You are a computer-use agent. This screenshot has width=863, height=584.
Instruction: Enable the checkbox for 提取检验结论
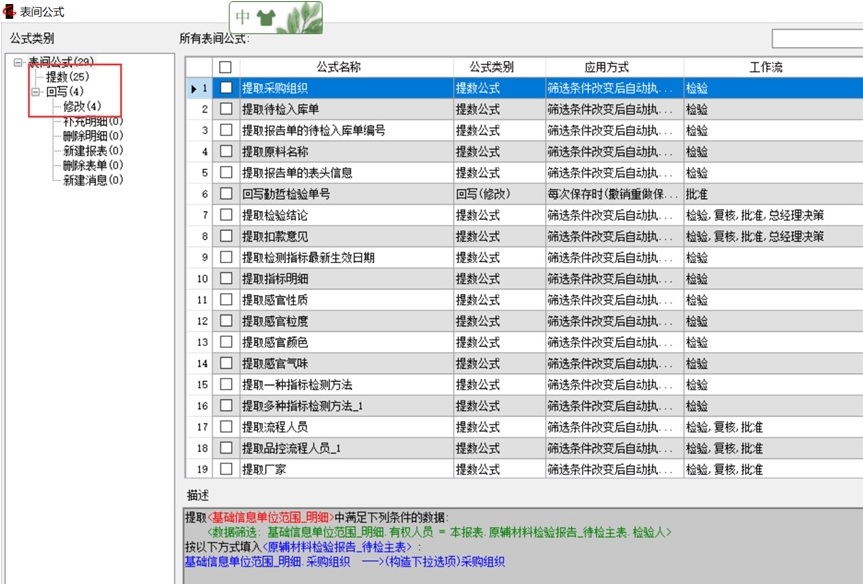[226, 215]
